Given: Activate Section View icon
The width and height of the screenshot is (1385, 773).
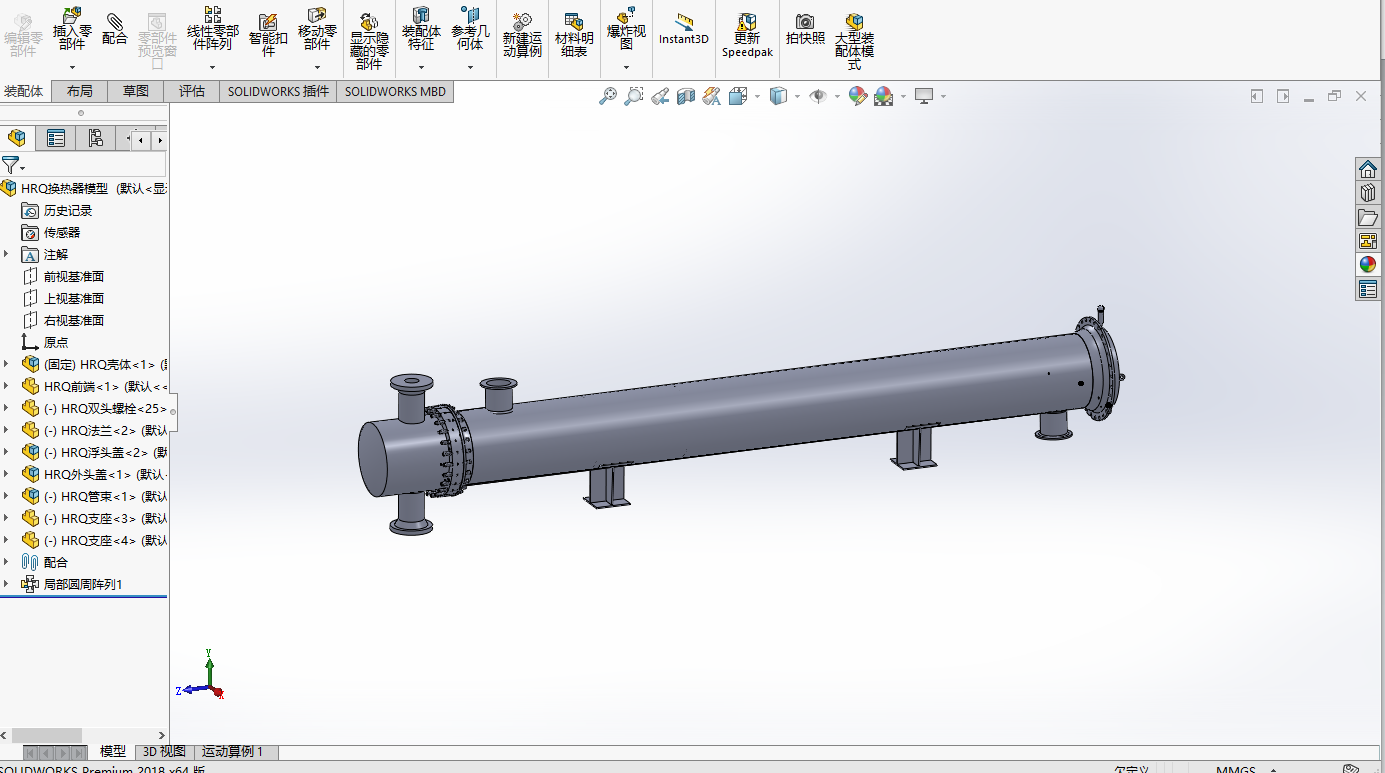Looking at the screenshot, I should coord(686,96).
